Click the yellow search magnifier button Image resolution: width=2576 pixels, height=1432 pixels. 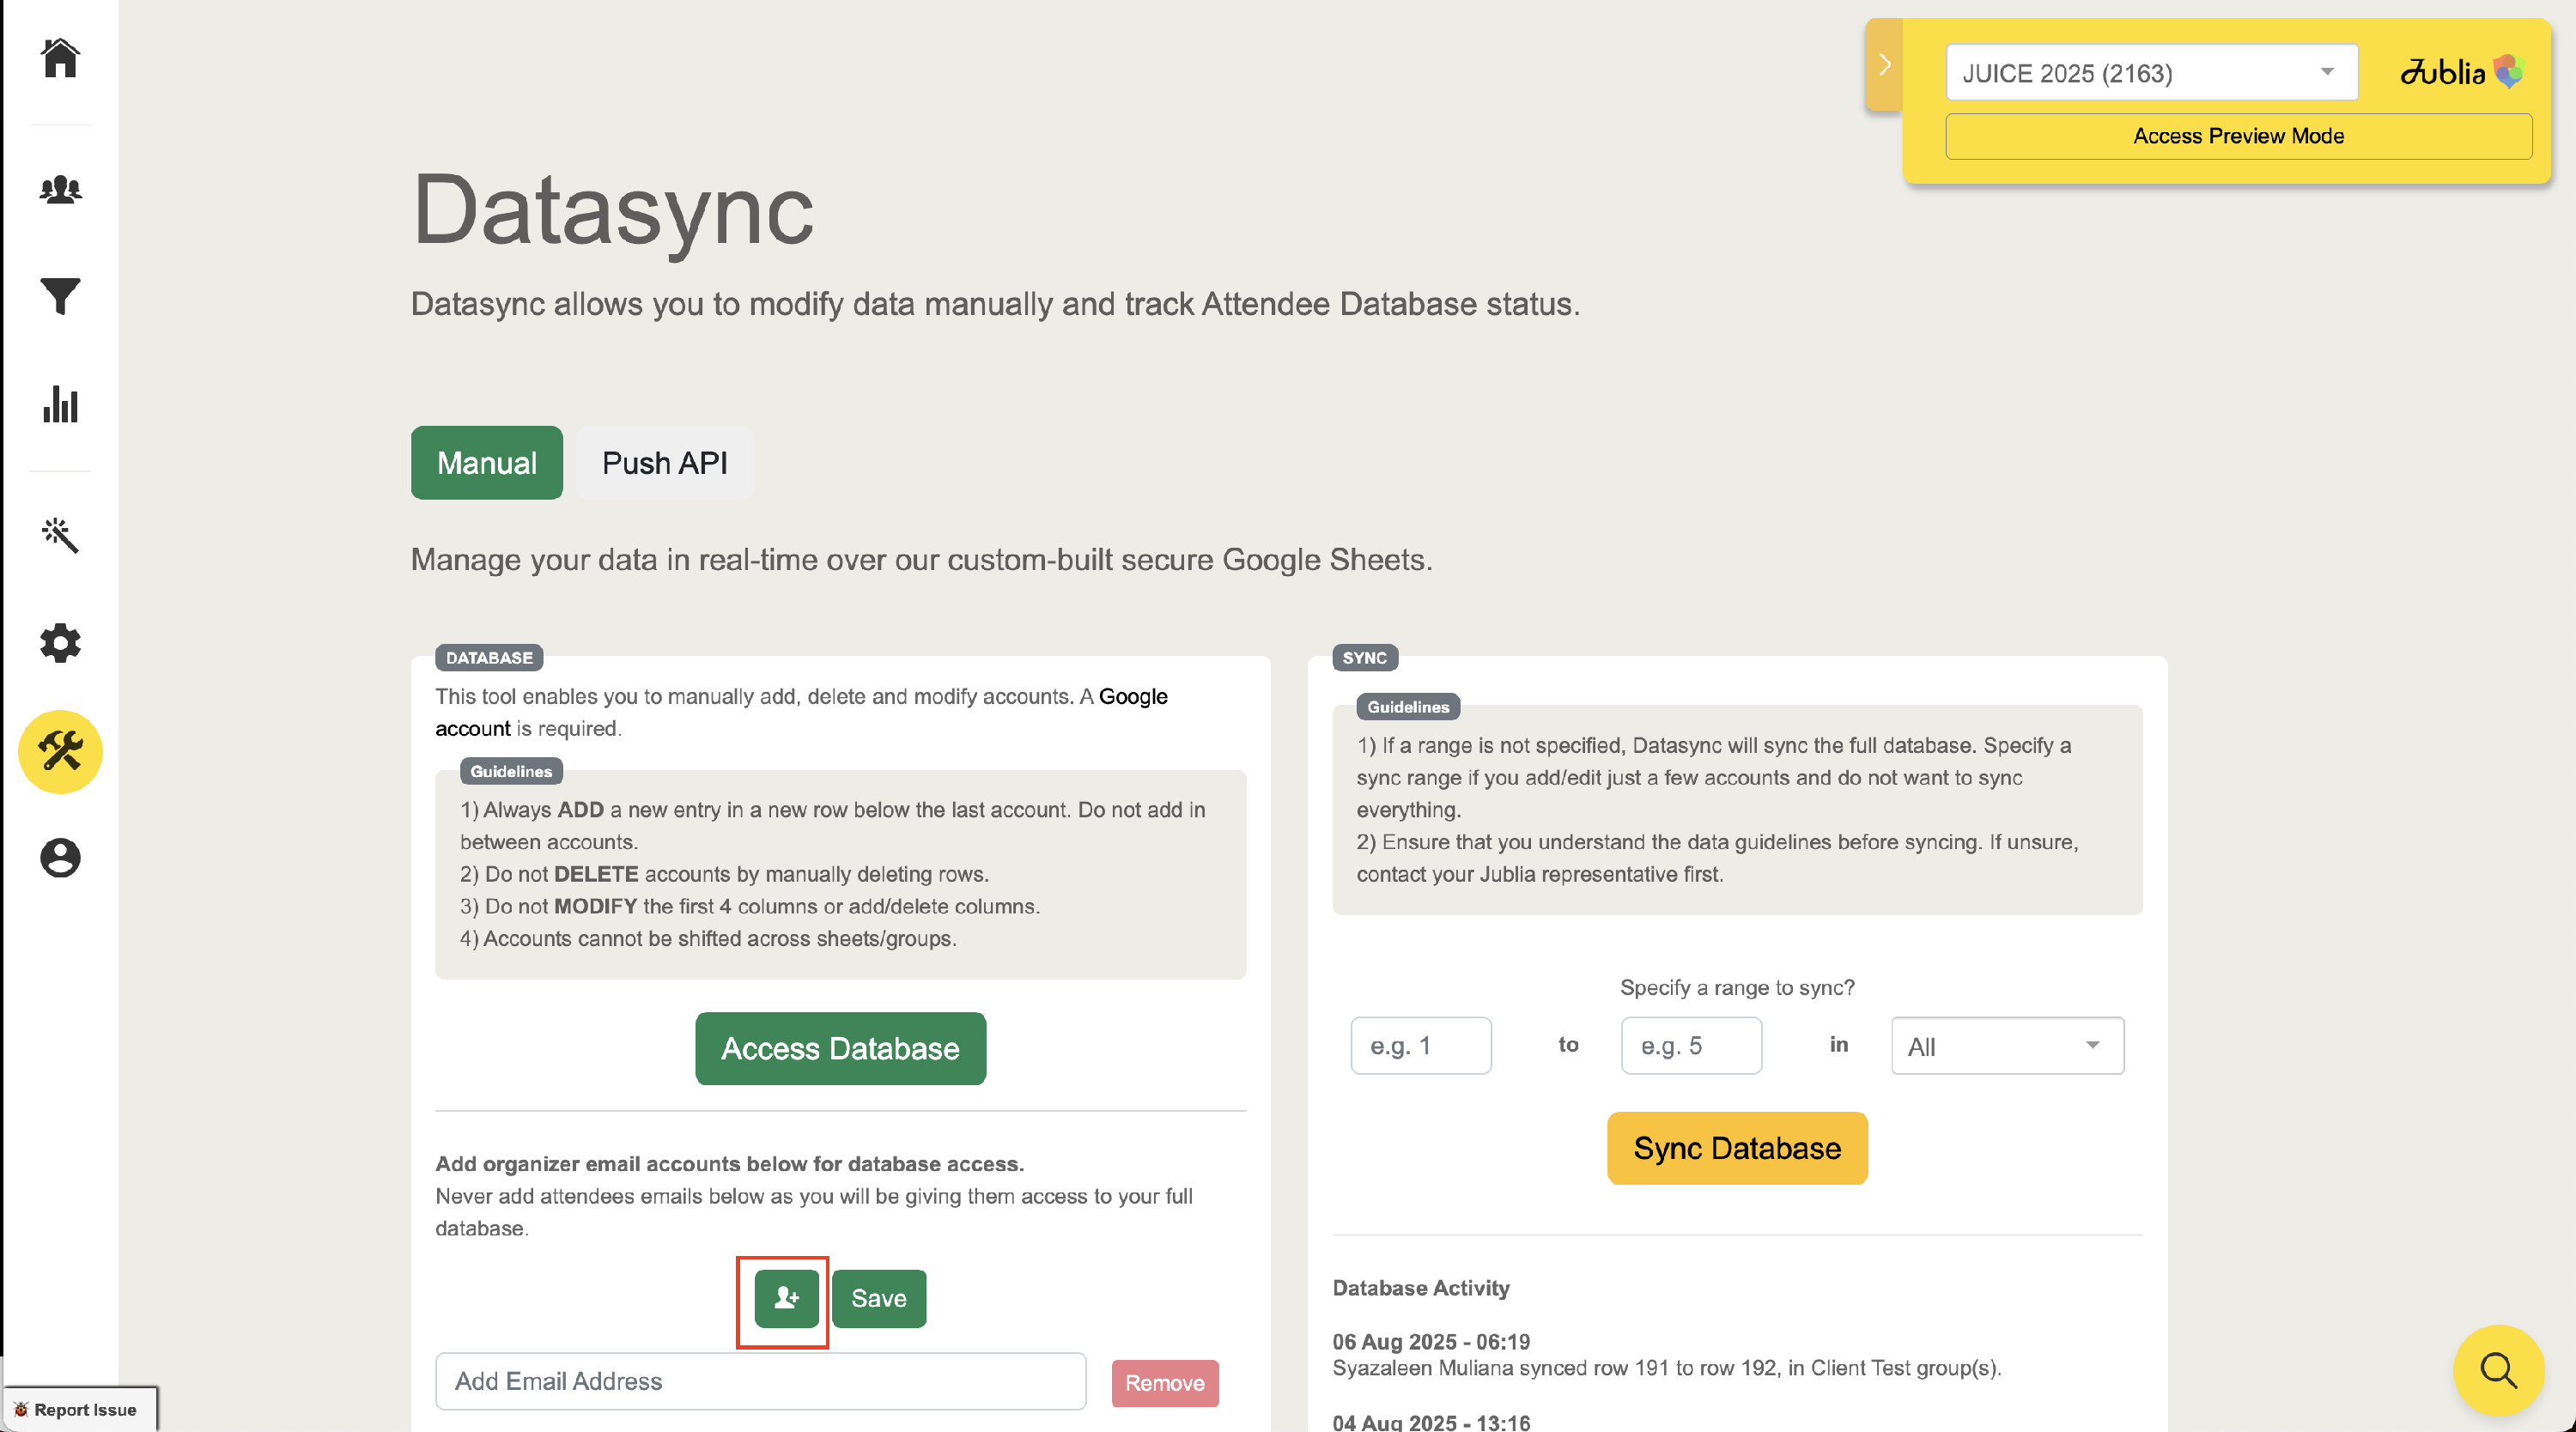[2498, 1370]
